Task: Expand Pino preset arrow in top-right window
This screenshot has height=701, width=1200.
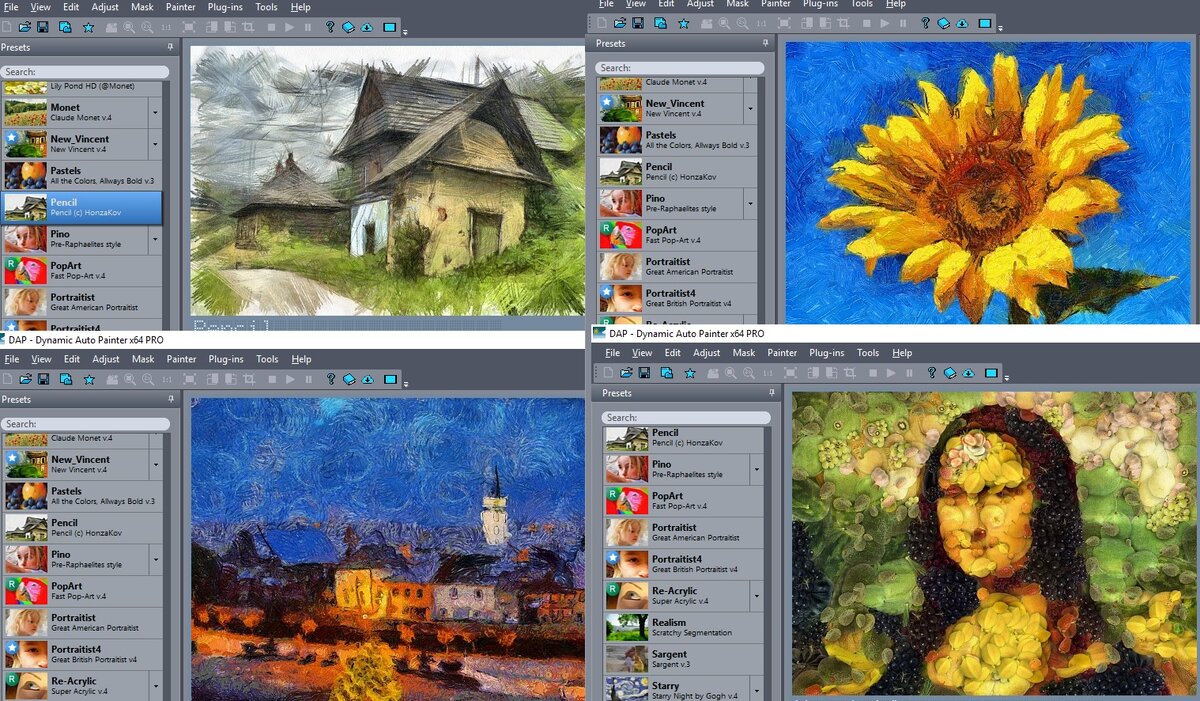Action: point(750,204)
